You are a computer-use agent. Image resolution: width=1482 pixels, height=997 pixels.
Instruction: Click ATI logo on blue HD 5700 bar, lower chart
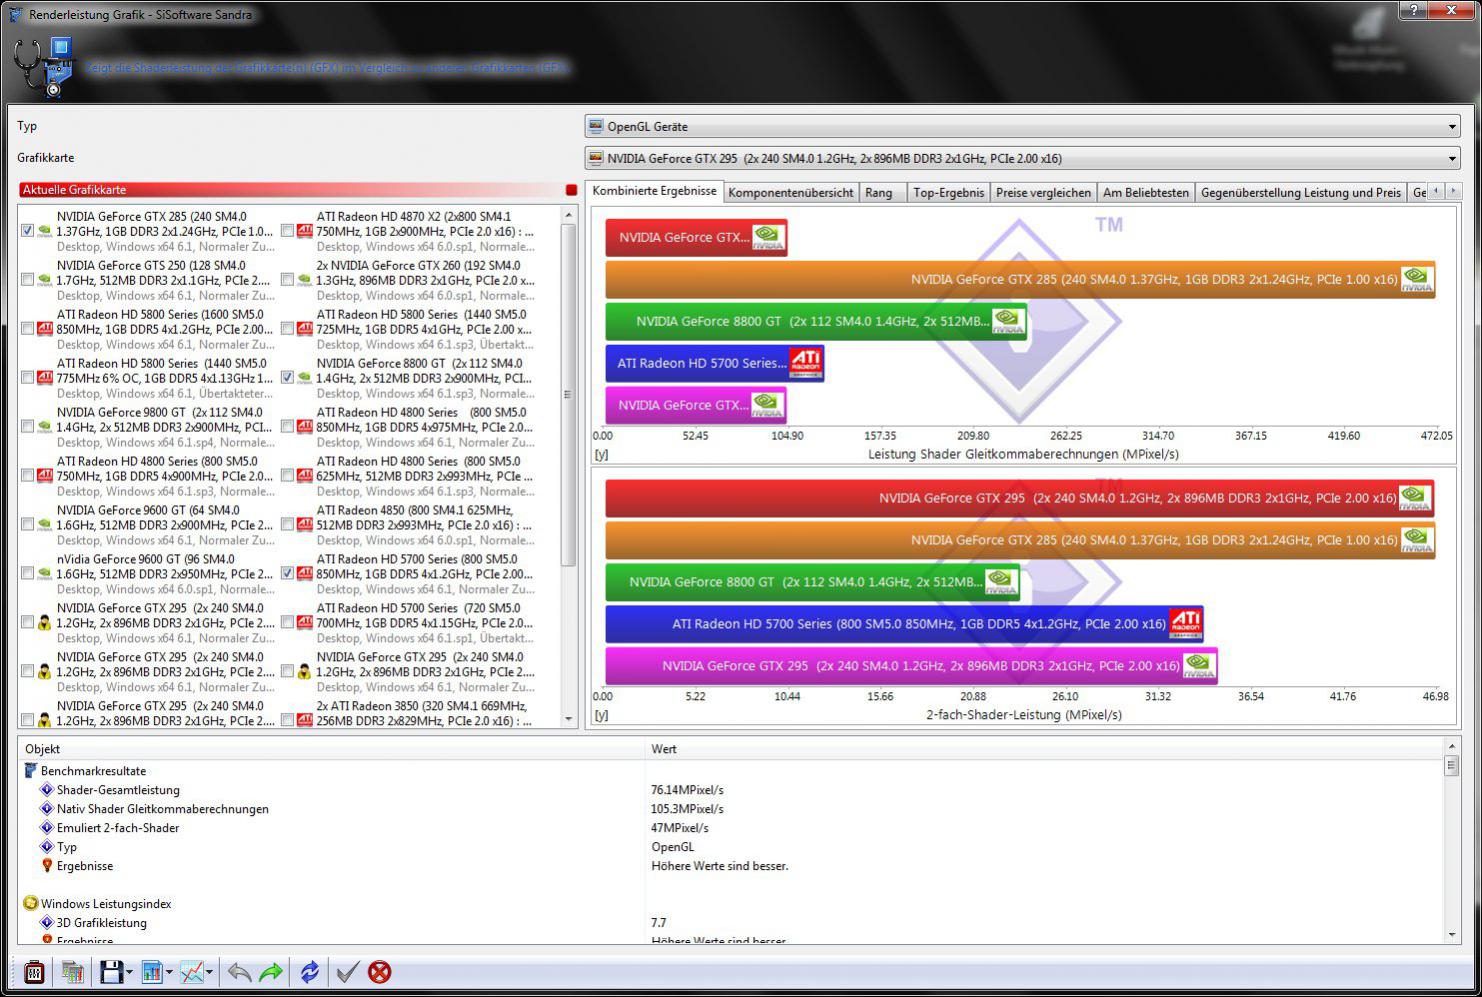pos(1185,624)
